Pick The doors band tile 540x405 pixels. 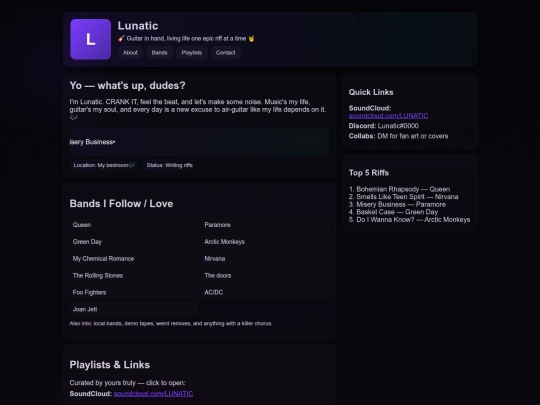[265, 276]
